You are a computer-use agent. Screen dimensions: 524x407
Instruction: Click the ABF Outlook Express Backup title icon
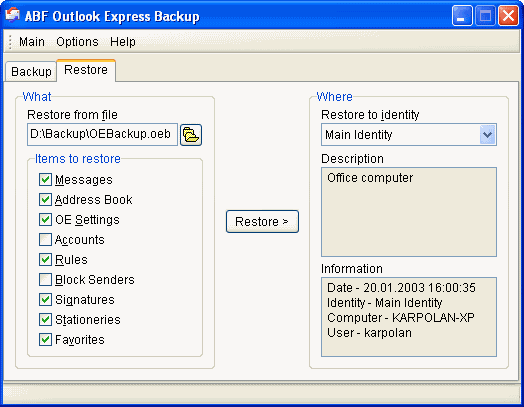[x=12, y=15]
